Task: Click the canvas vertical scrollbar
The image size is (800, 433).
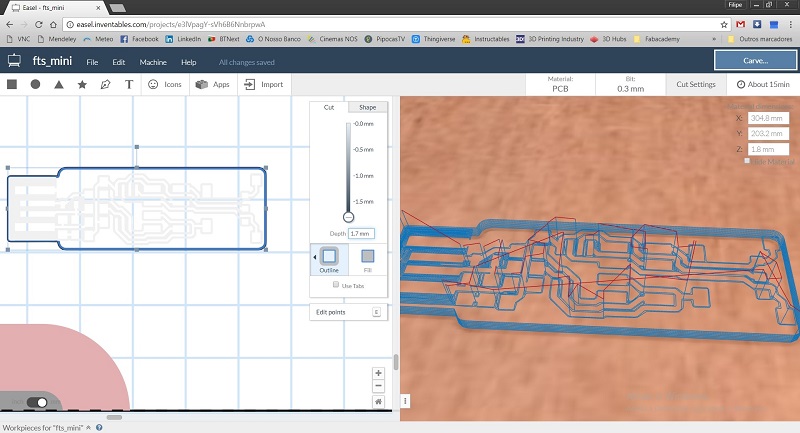Action: click(395, 362)
